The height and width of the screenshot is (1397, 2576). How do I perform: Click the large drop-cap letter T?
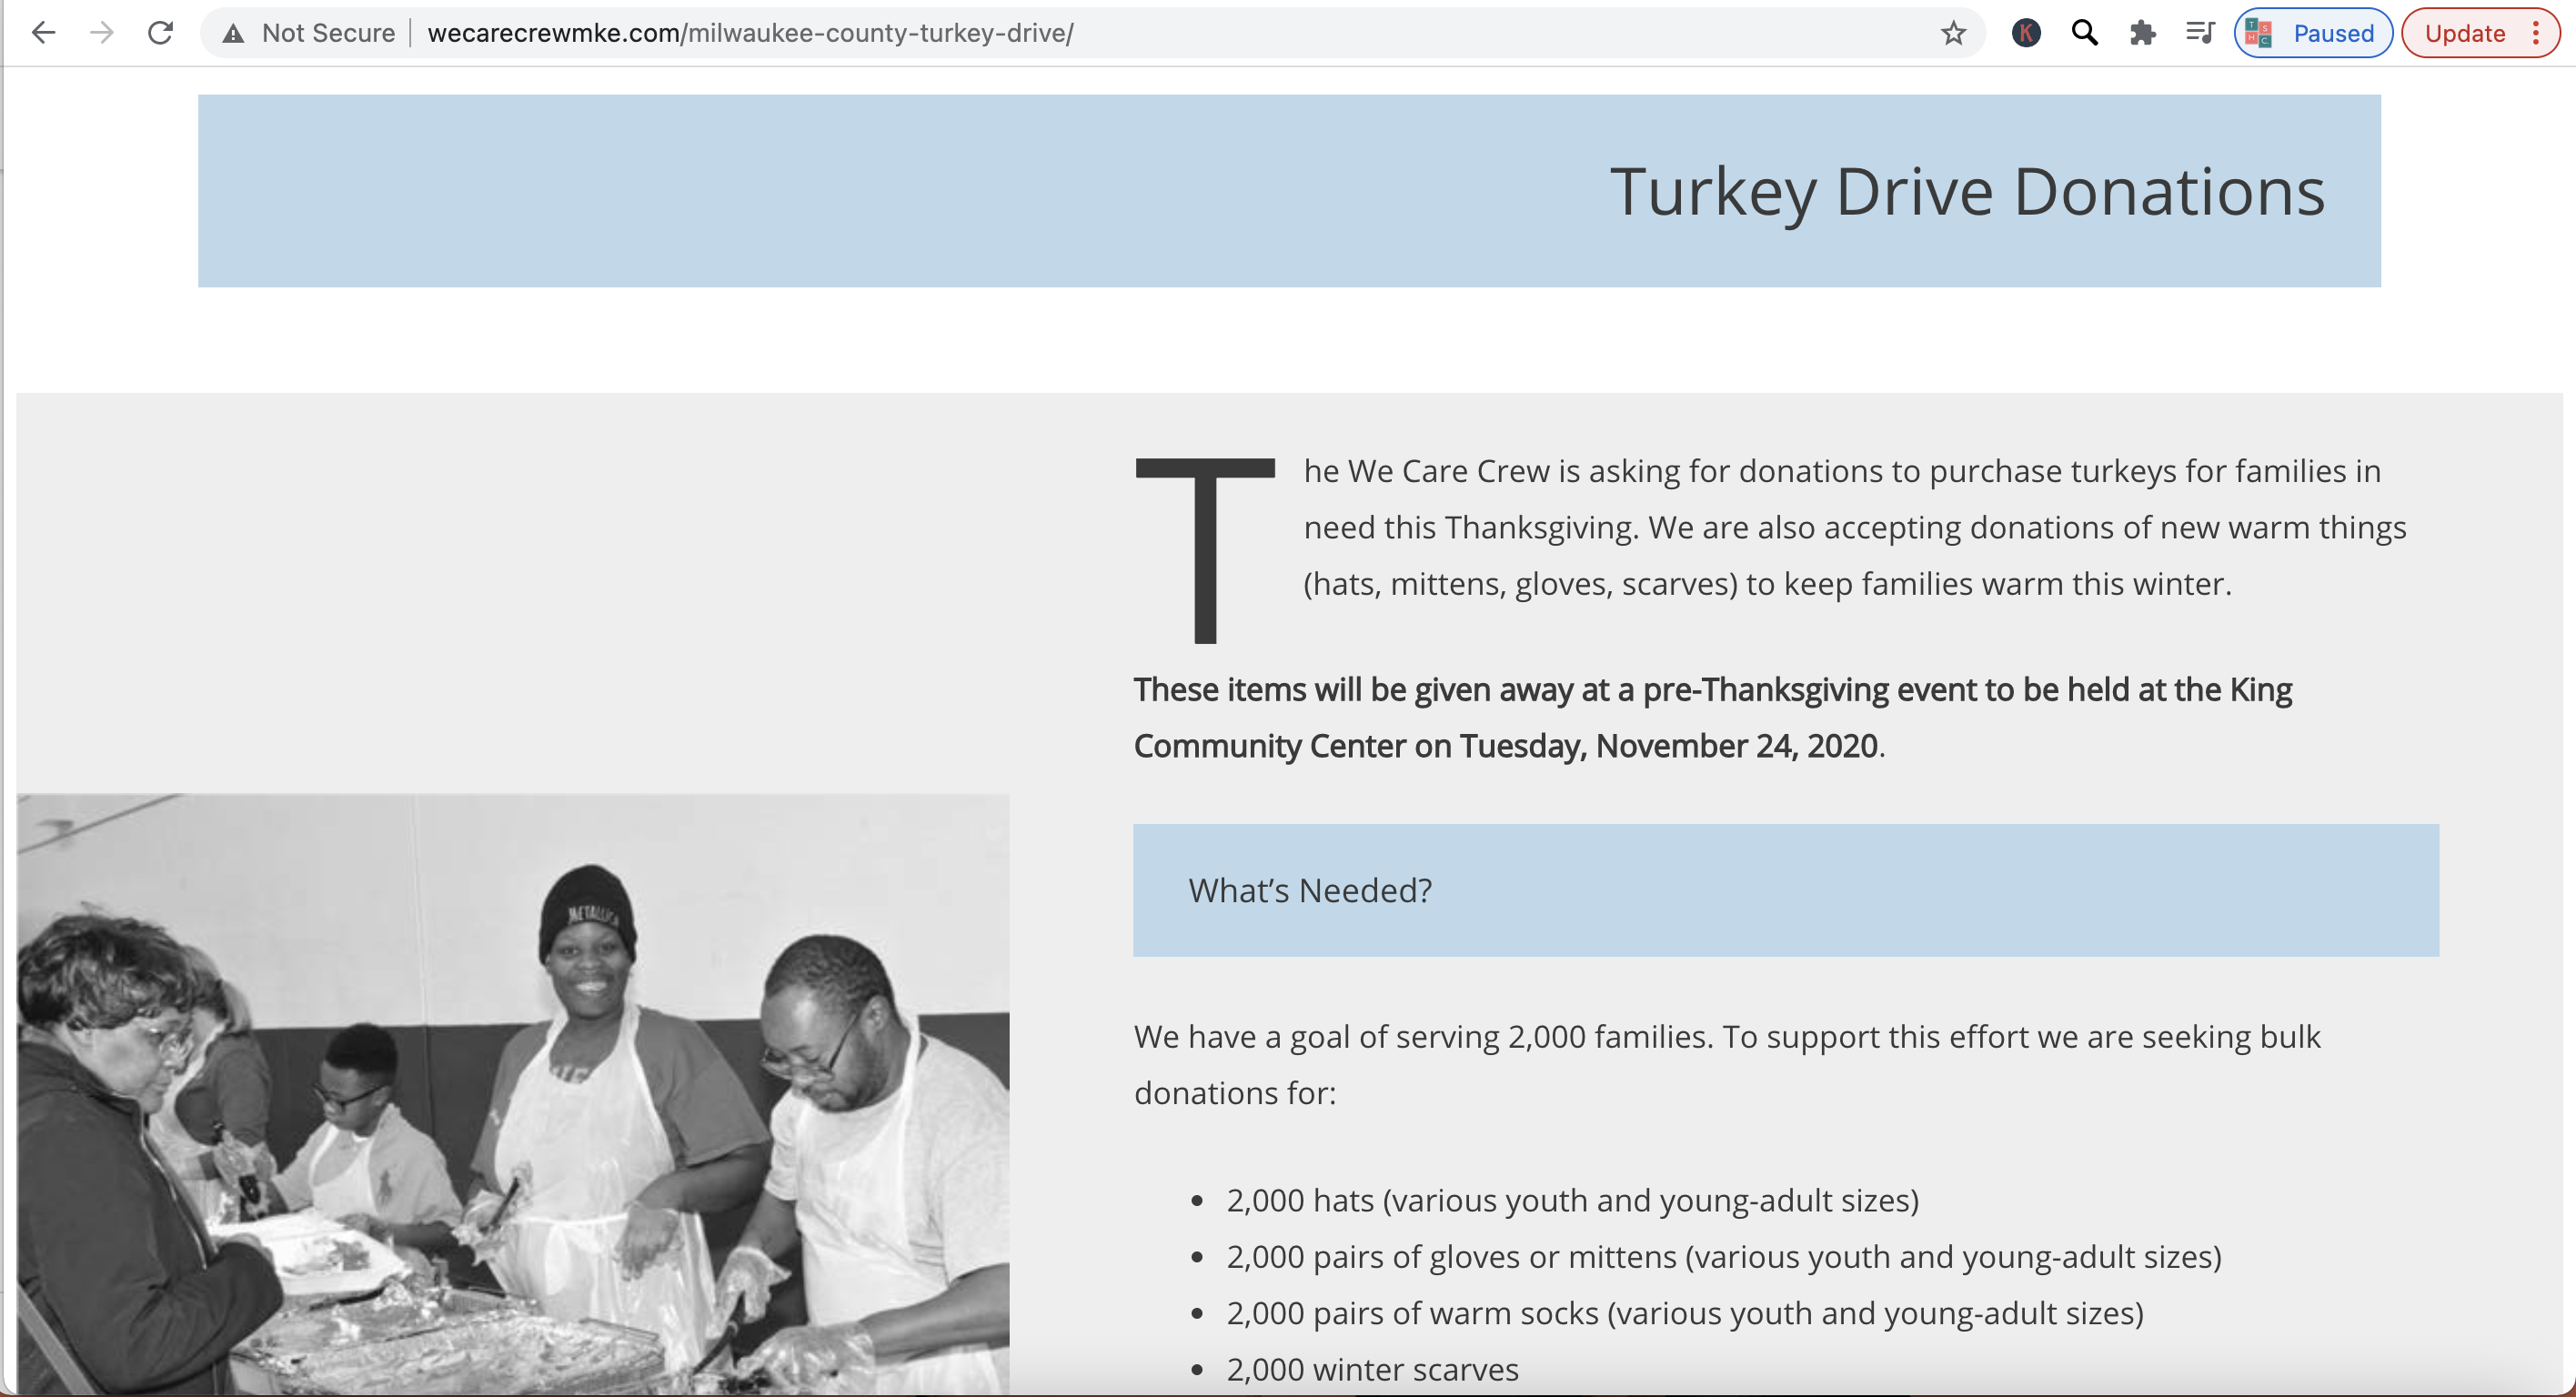coord(1205,550)
